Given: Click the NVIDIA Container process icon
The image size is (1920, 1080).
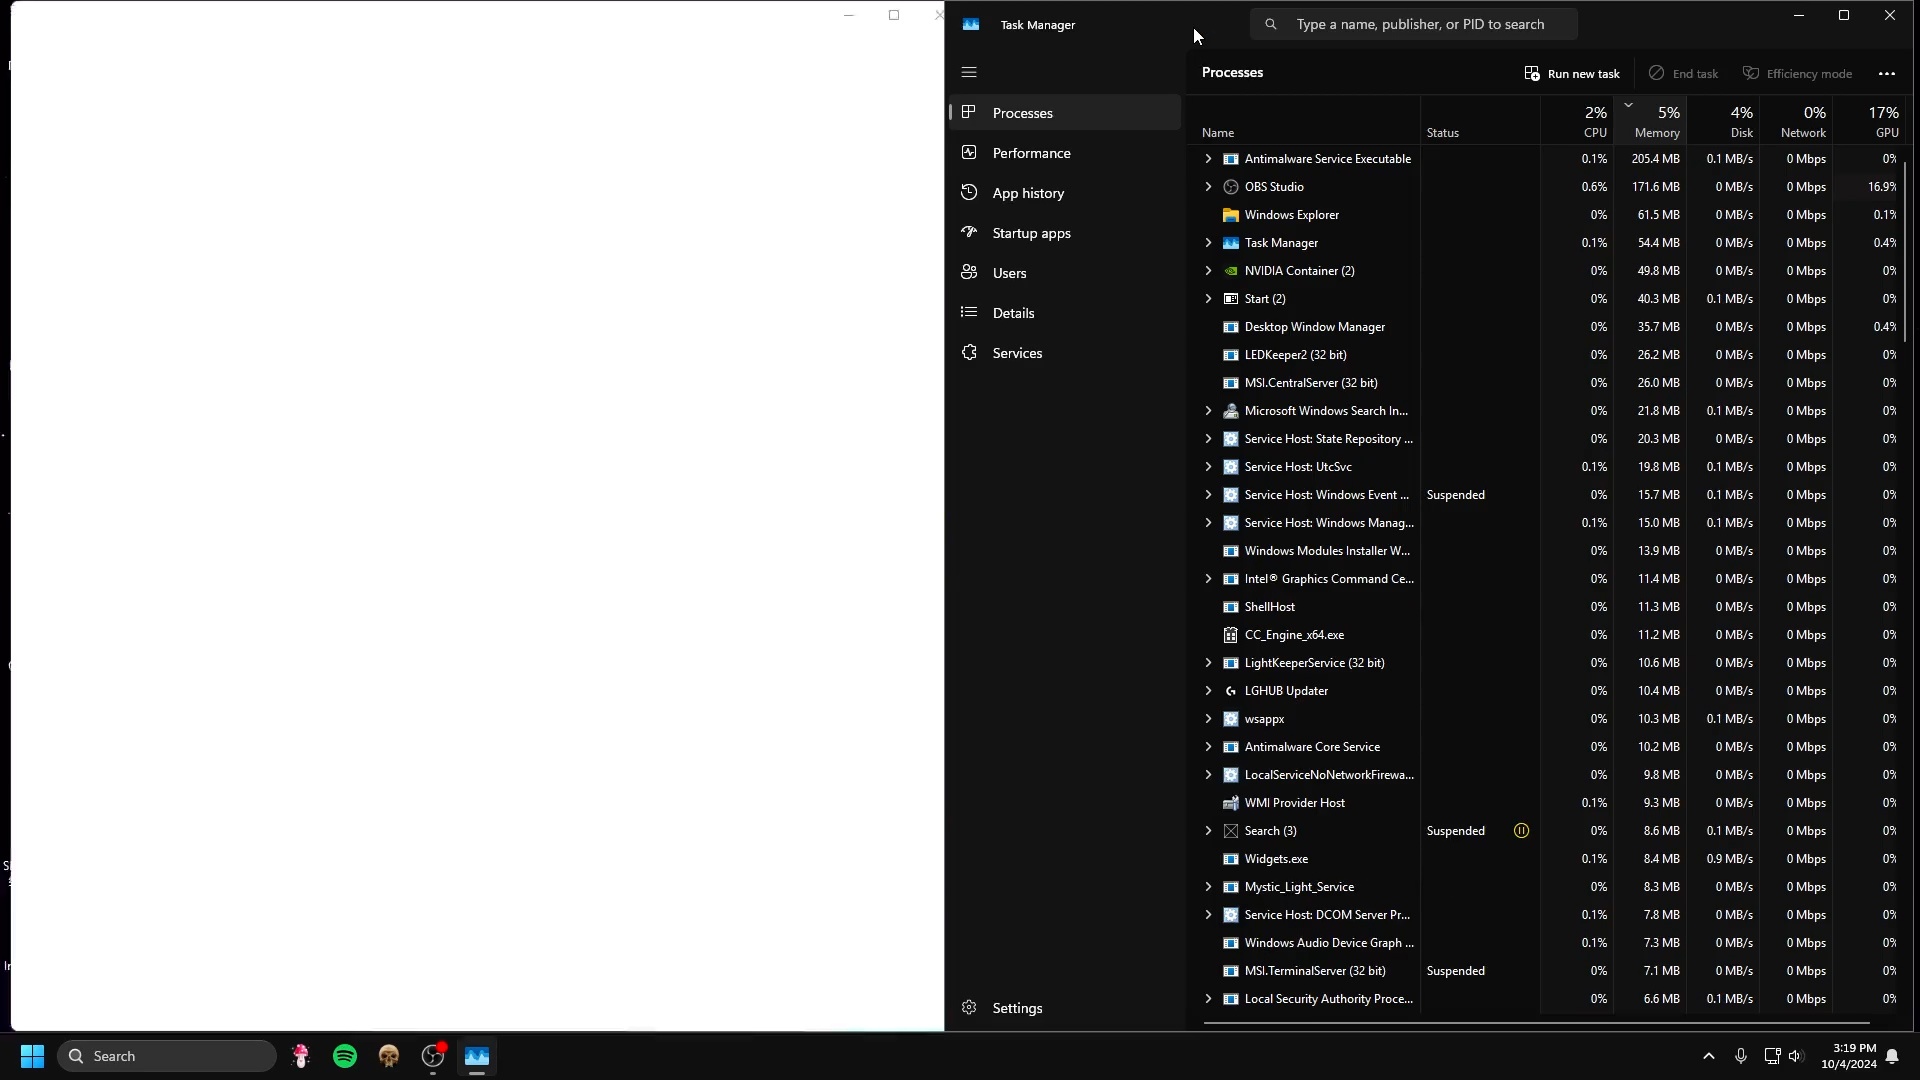Looking at the screenshot, I should [x=1231, y=271].
